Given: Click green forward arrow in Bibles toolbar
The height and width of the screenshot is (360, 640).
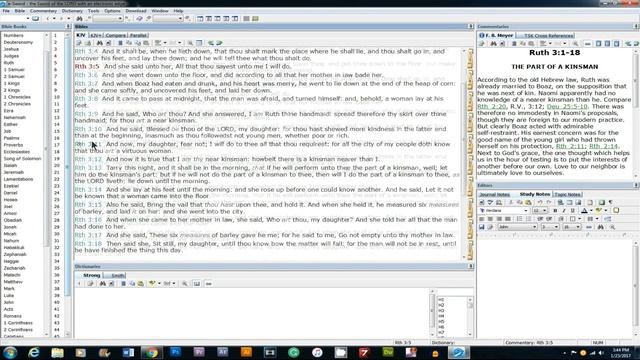Looking at the screenshot, I should [x=219, y=43].
